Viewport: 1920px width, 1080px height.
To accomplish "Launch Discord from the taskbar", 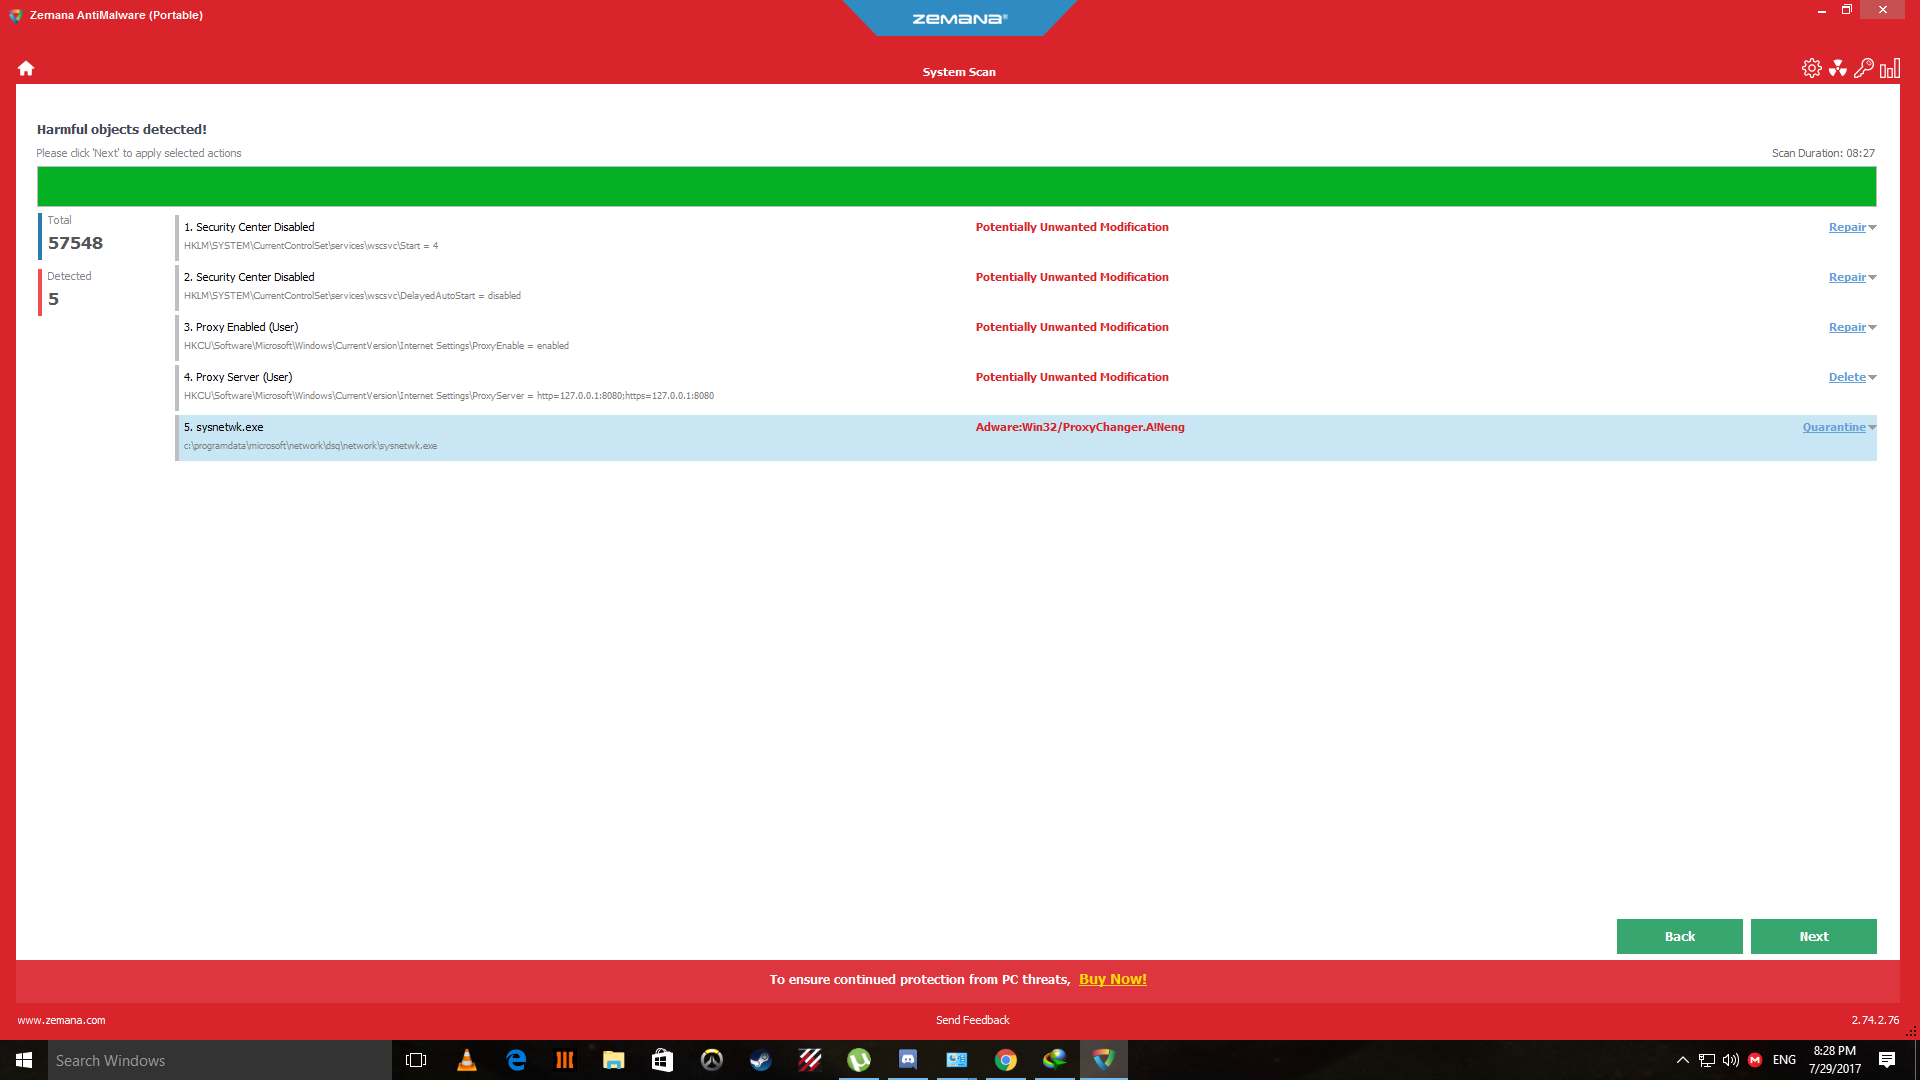I will (907, 1060).
